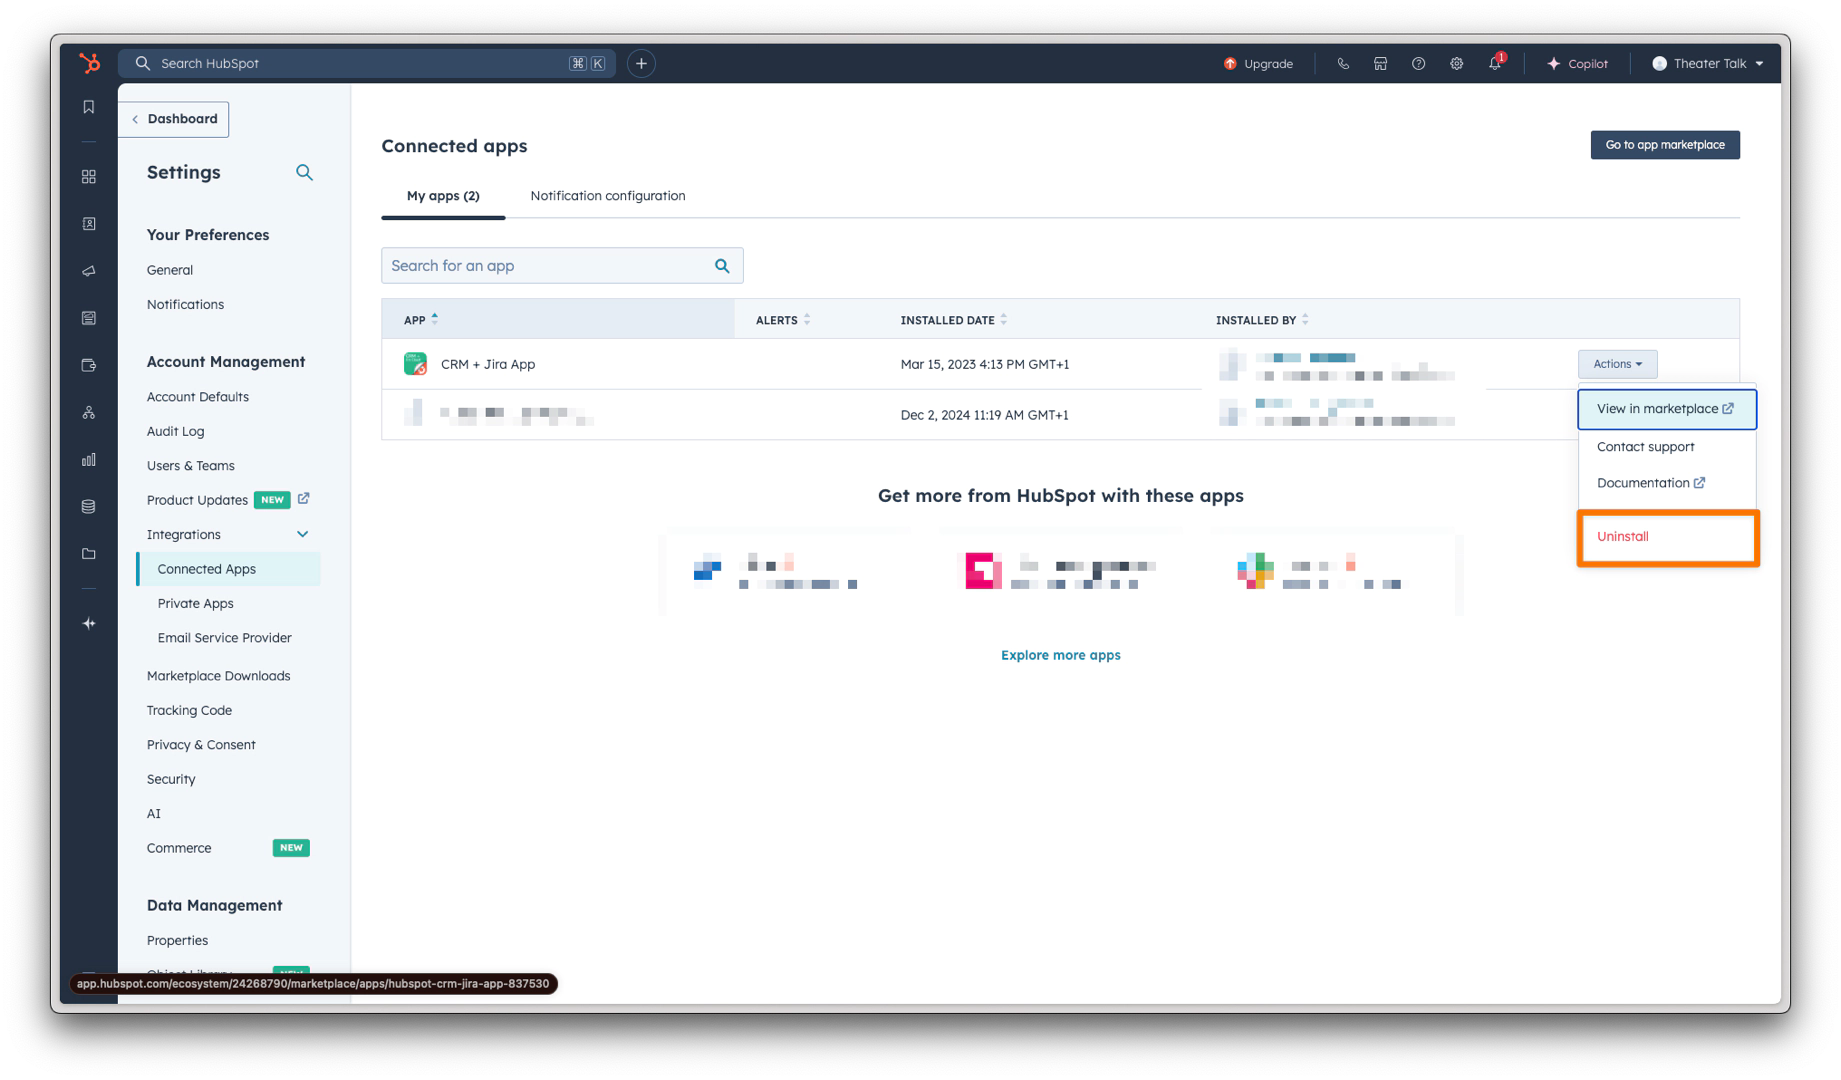Image resolution: width=1841 pixels, height=1080 pixels.
Task: Click Go to app marketplace button
Action: coord(1664,145)
